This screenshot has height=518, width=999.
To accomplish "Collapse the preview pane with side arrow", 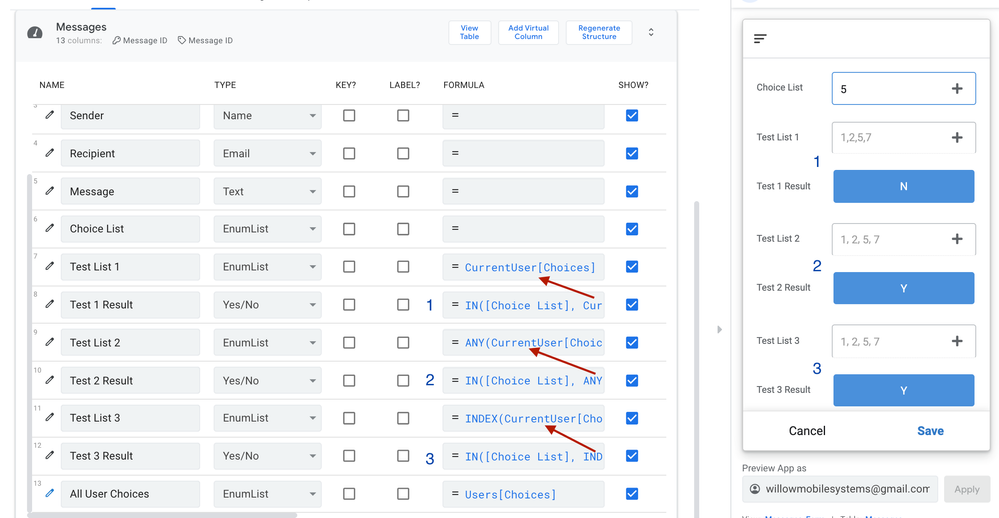I will coord(719,329).
